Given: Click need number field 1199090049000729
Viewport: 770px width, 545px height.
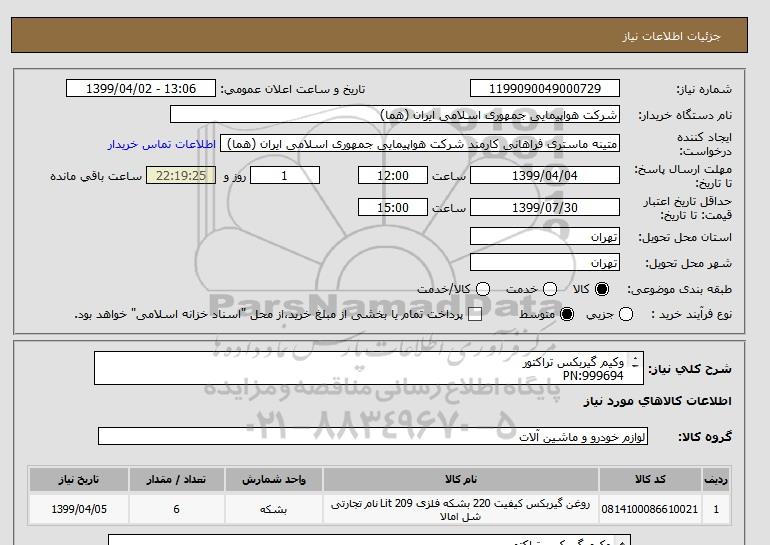Looking at the screenshot, I should [x=545, y=88].
